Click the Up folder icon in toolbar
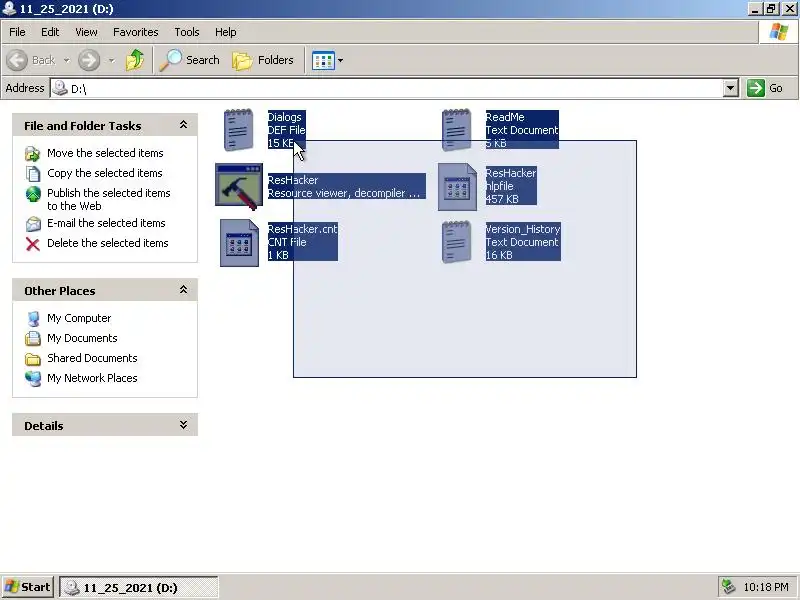The image size is (800, 600). 135,60
